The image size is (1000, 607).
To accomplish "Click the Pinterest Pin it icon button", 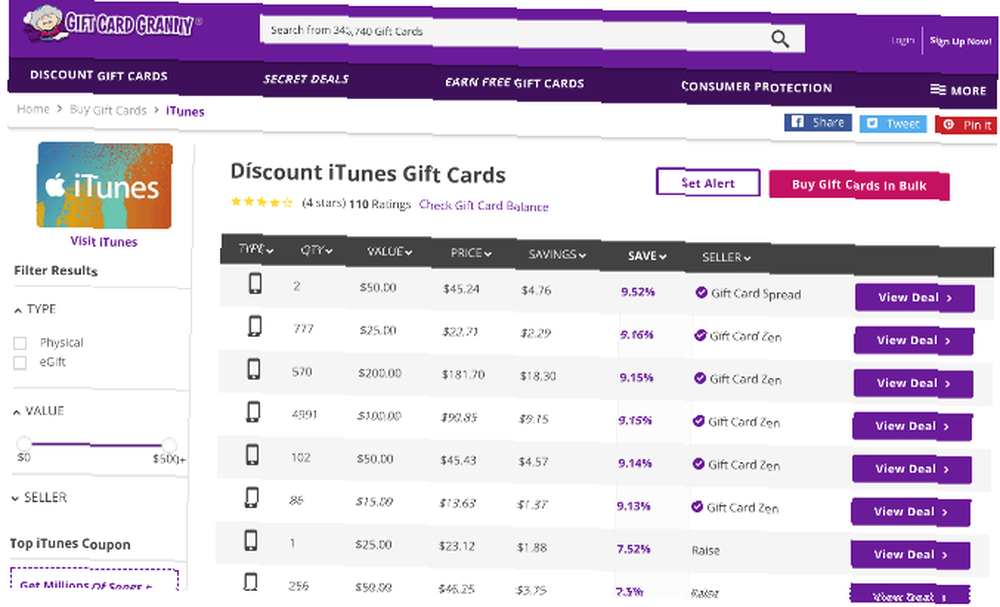I will pos(948,124).
